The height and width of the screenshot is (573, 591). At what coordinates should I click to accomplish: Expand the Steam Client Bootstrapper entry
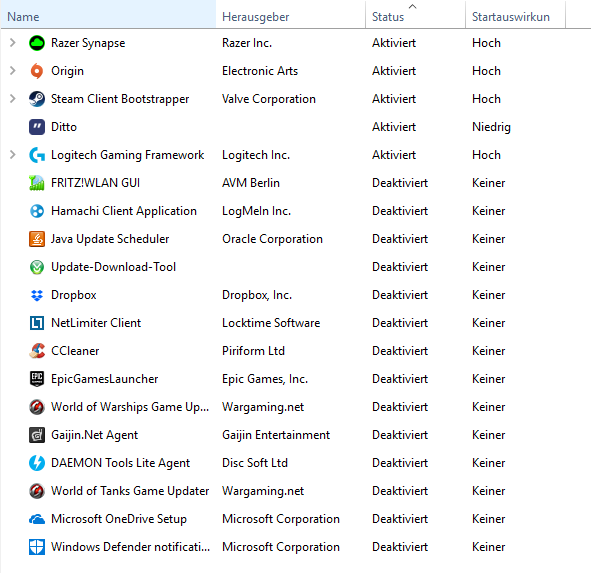[12, 99]
